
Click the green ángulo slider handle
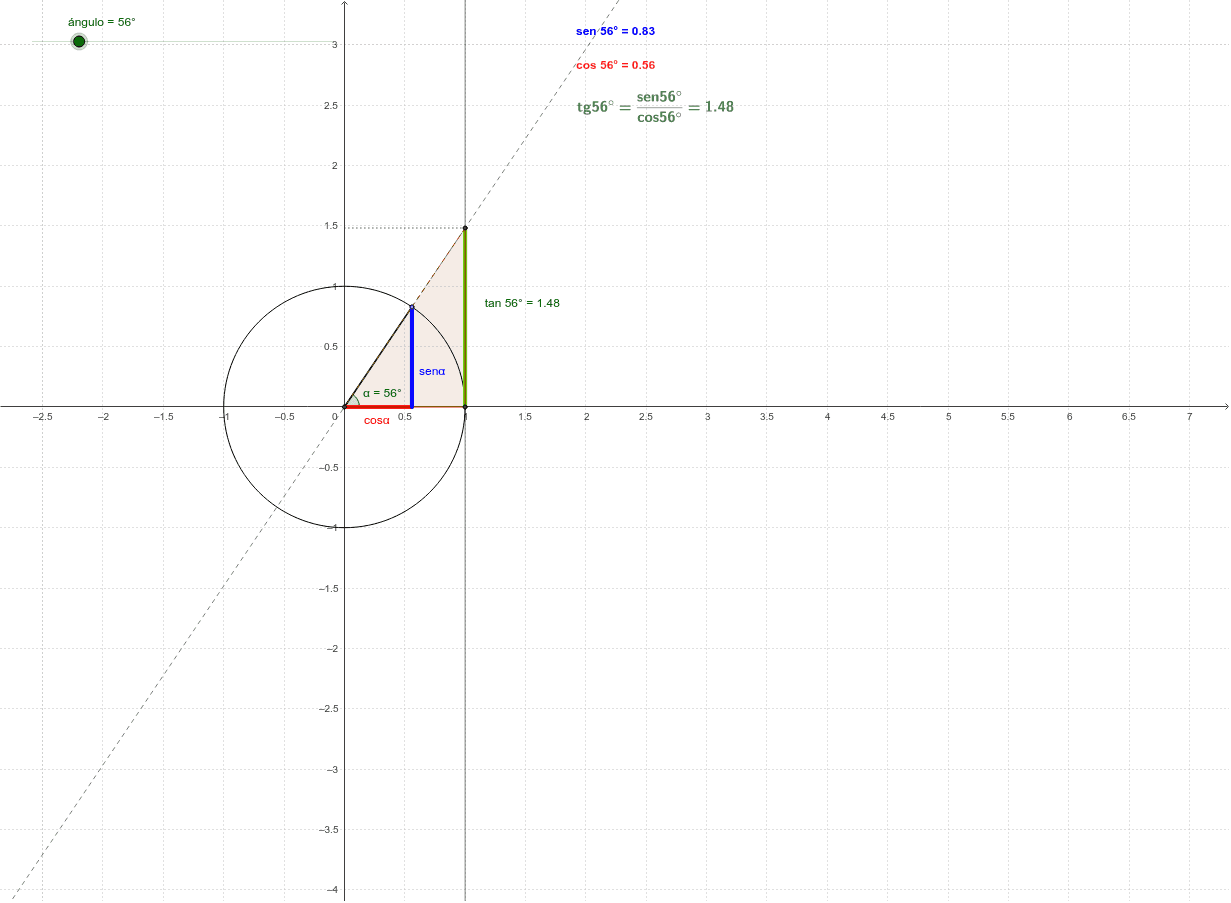79,41
